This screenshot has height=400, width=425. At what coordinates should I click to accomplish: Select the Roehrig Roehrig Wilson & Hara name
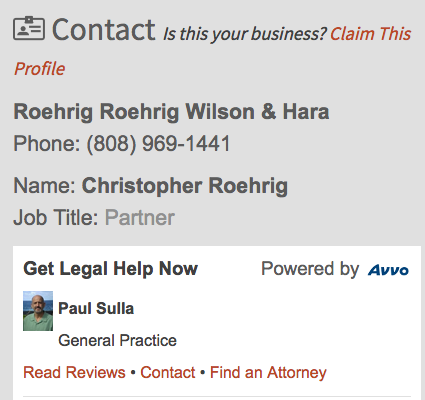(171, 111)
